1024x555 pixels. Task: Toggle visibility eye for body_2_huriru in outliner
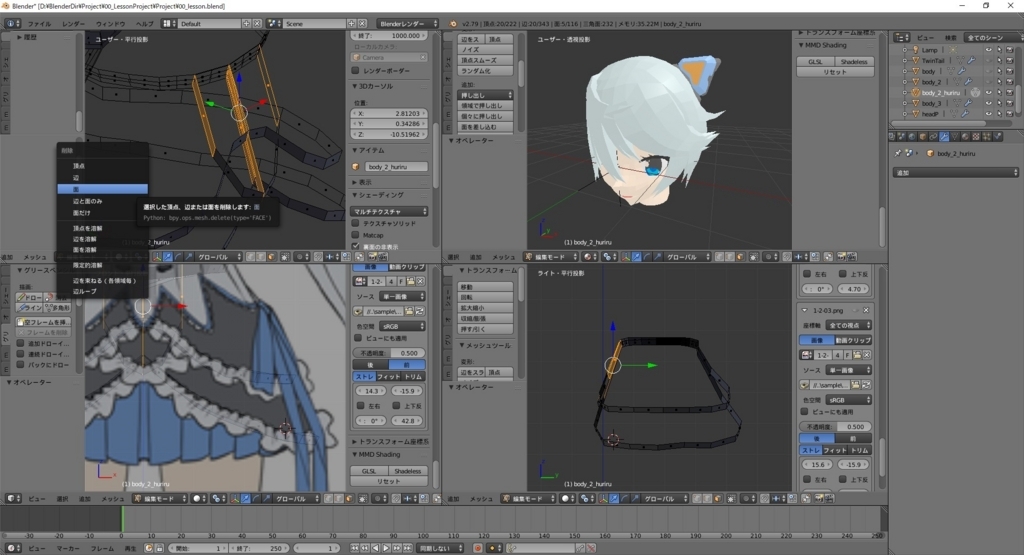tap(988, 93)
